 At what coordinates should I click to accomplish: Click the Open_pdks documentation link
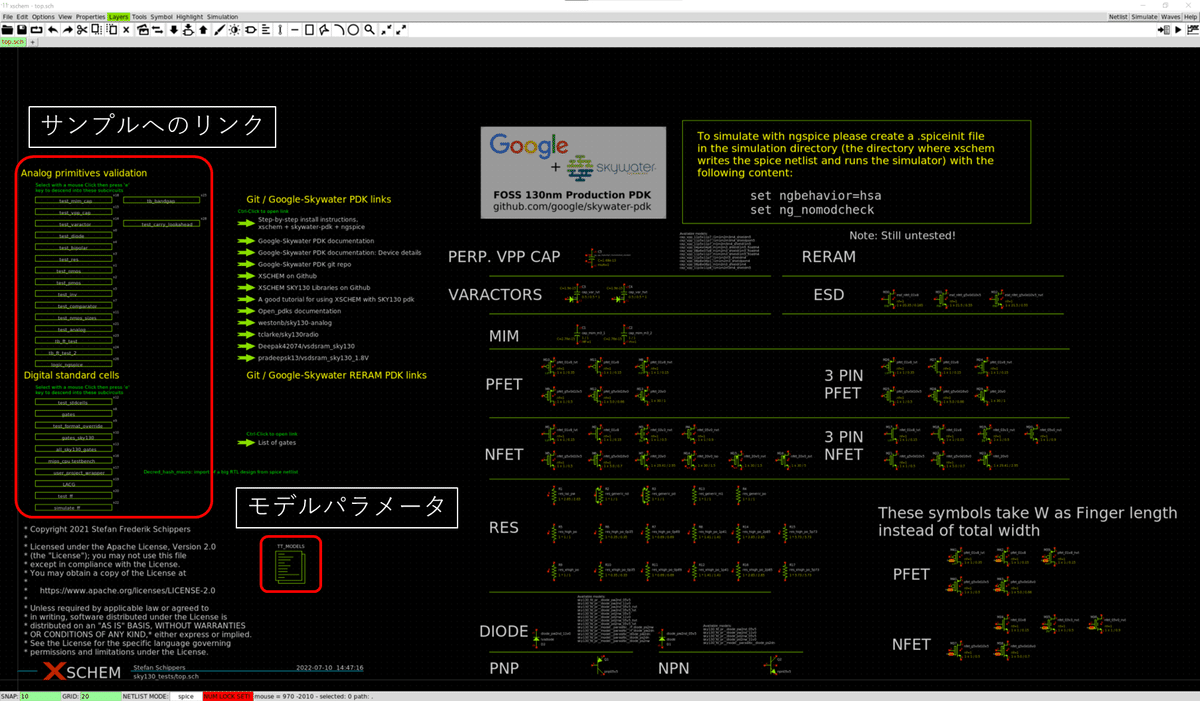[299, 310]
